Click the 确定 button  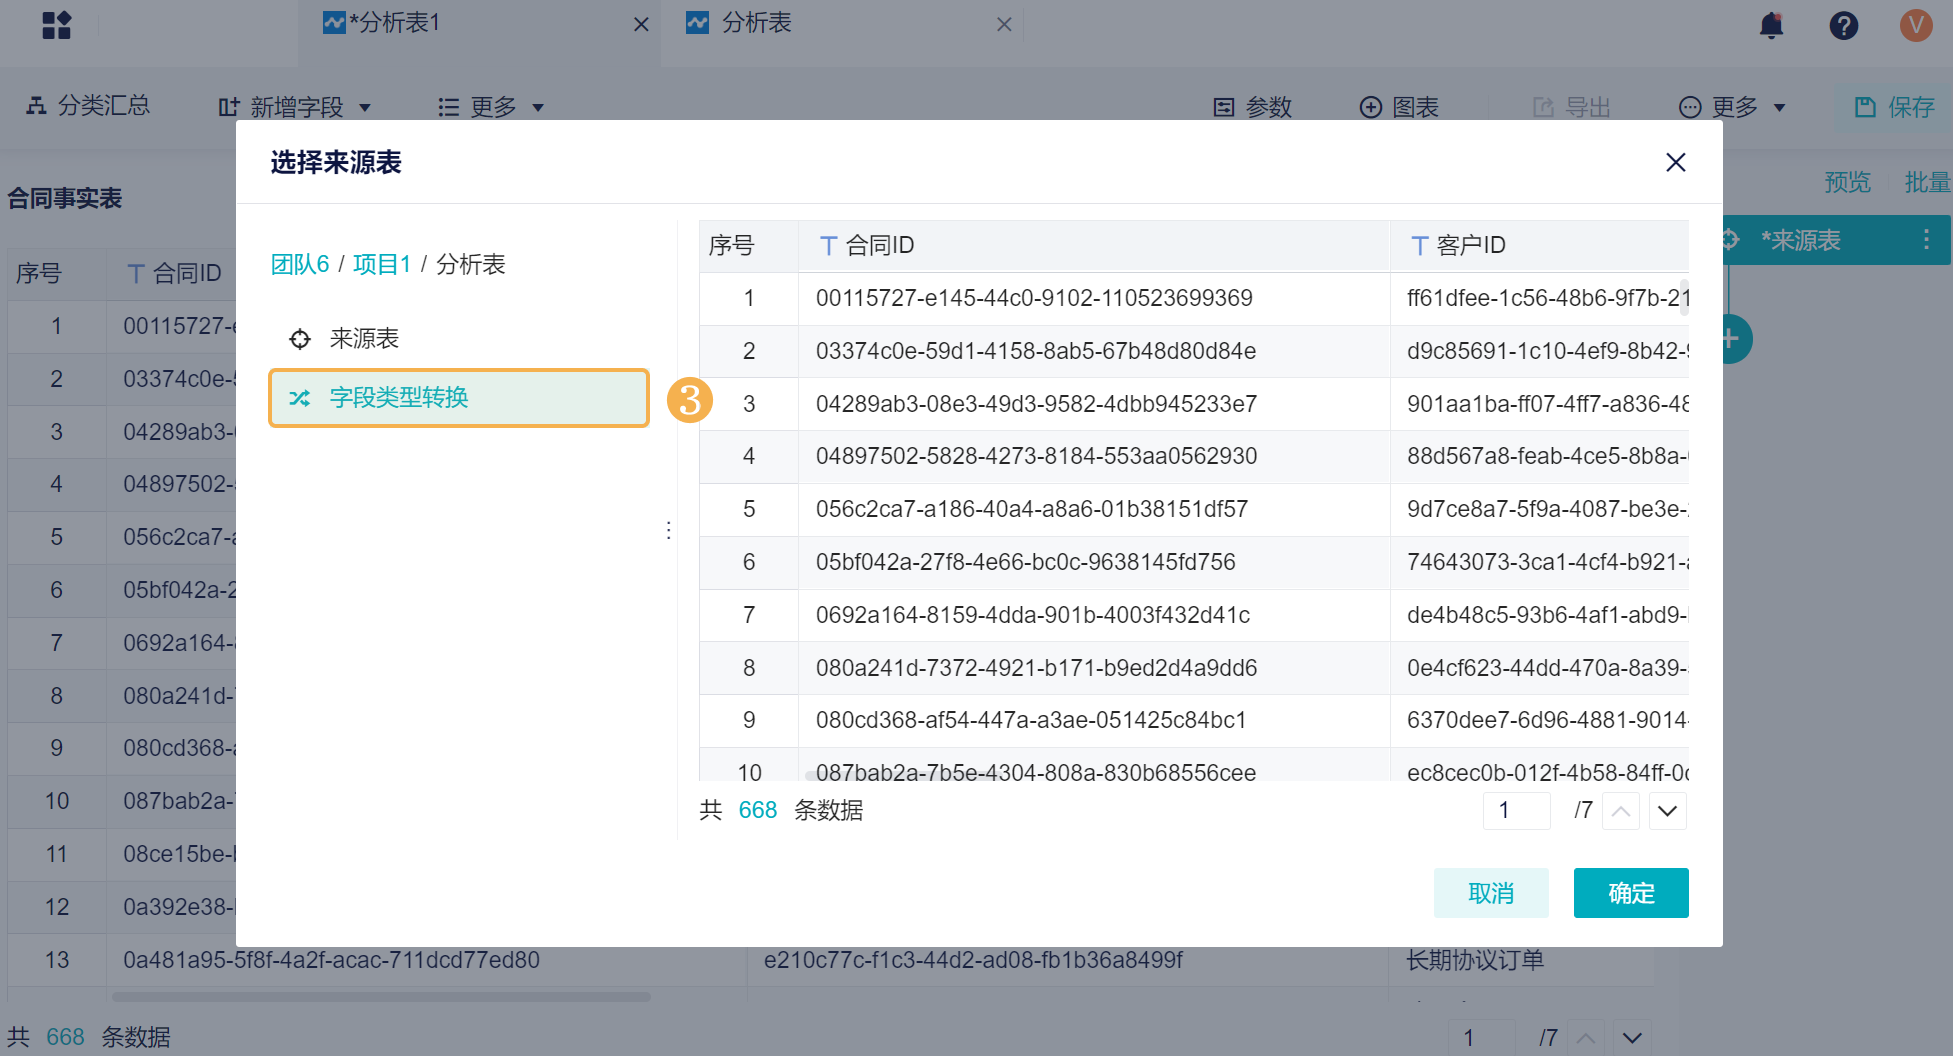click(x=1631, y=893)
